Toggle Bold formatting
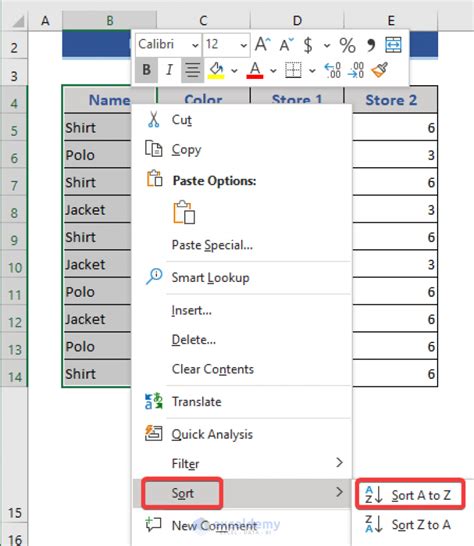474x546 pixels. (146, 70)
